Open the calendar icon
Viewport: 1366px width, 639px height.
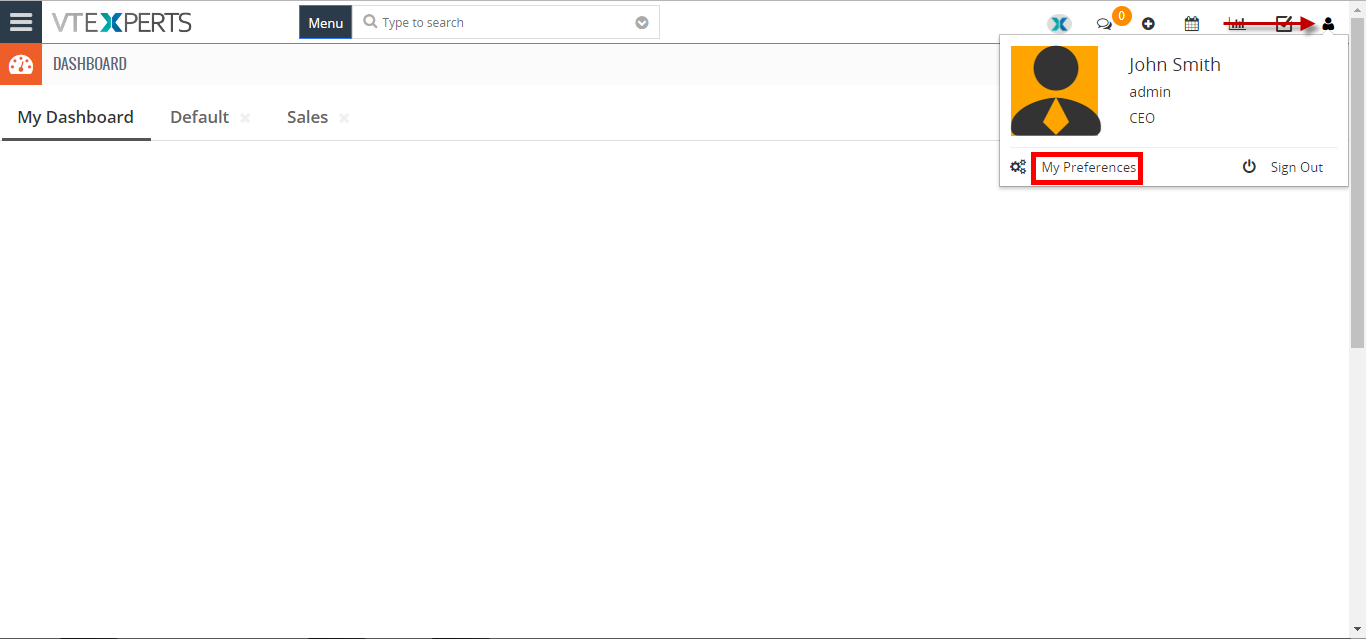[1192, 24]
